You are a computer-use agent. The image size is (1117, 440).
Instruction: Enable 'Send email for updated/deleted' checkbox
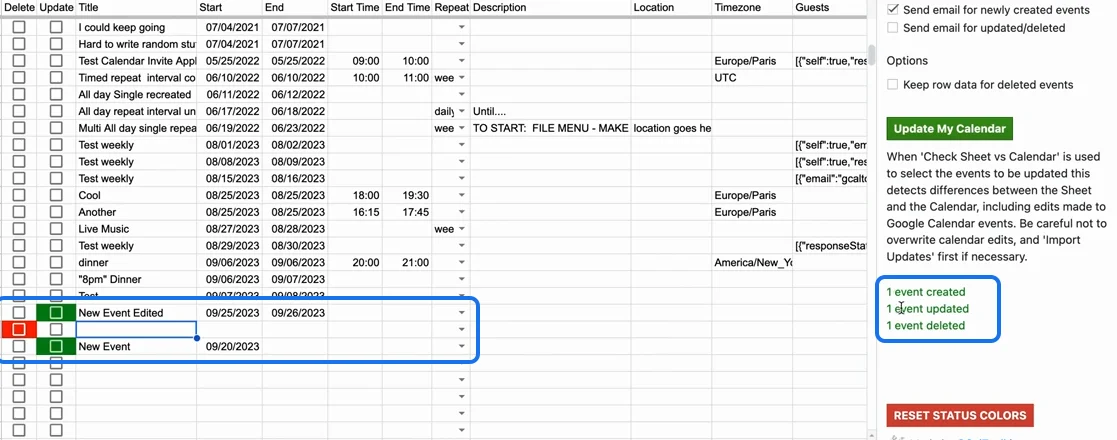893,28
